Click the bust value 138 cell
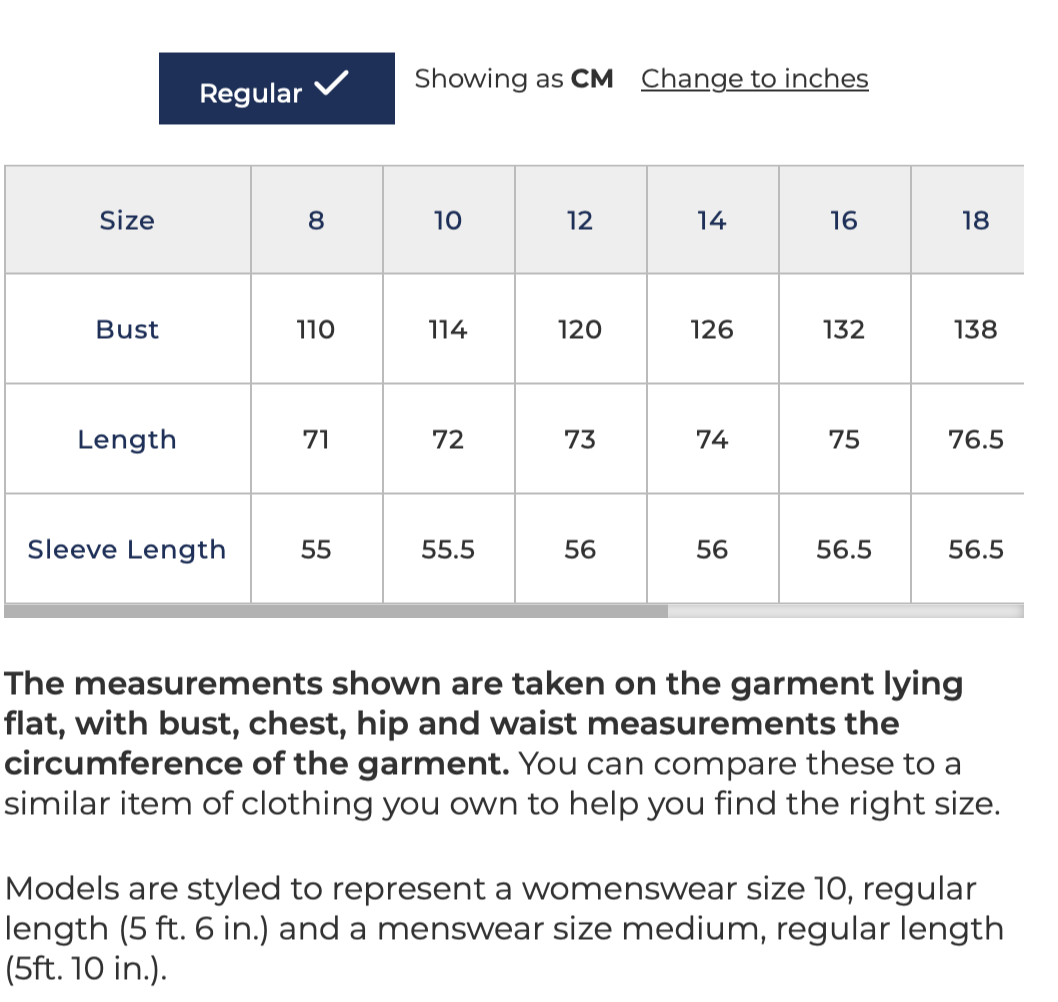This screenshot has height=1002, width=1058. (x=968, y=329)
